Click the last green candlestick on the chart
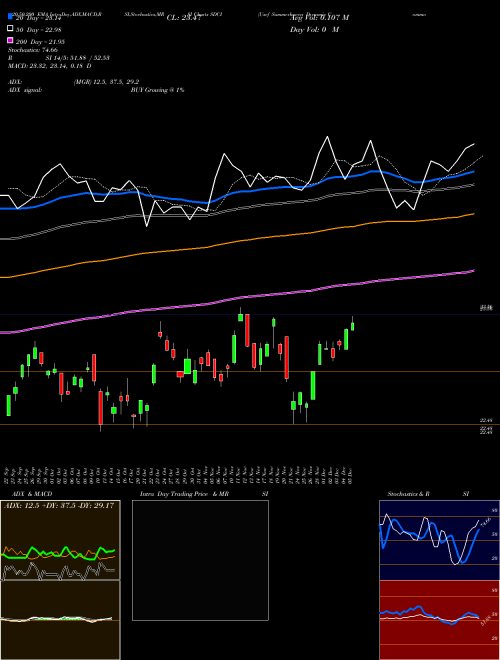 coord(353,326)
